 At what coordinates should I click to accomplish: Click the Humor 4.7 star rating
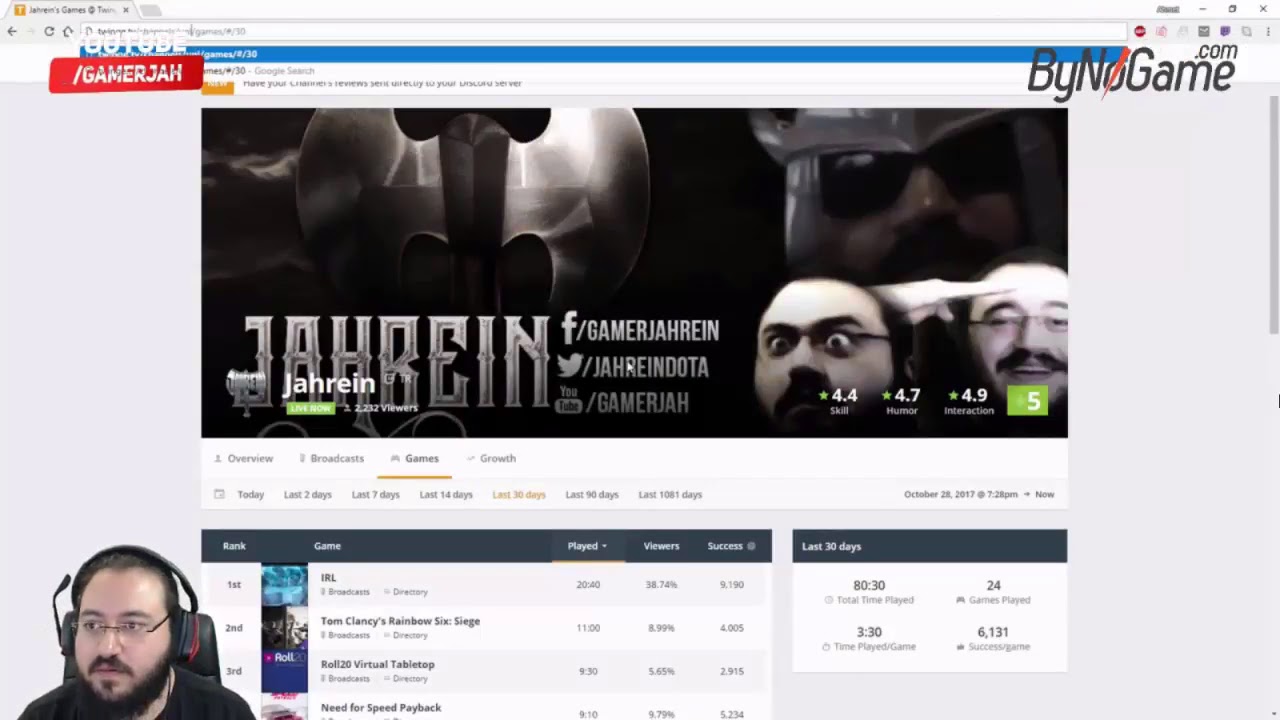901,400
